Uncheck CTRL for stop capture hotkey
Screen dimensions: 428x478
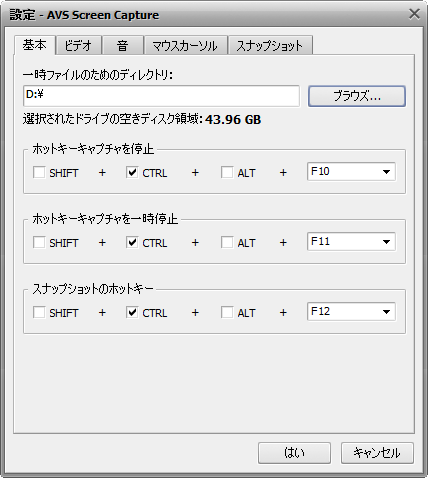[x=132, y=172]
